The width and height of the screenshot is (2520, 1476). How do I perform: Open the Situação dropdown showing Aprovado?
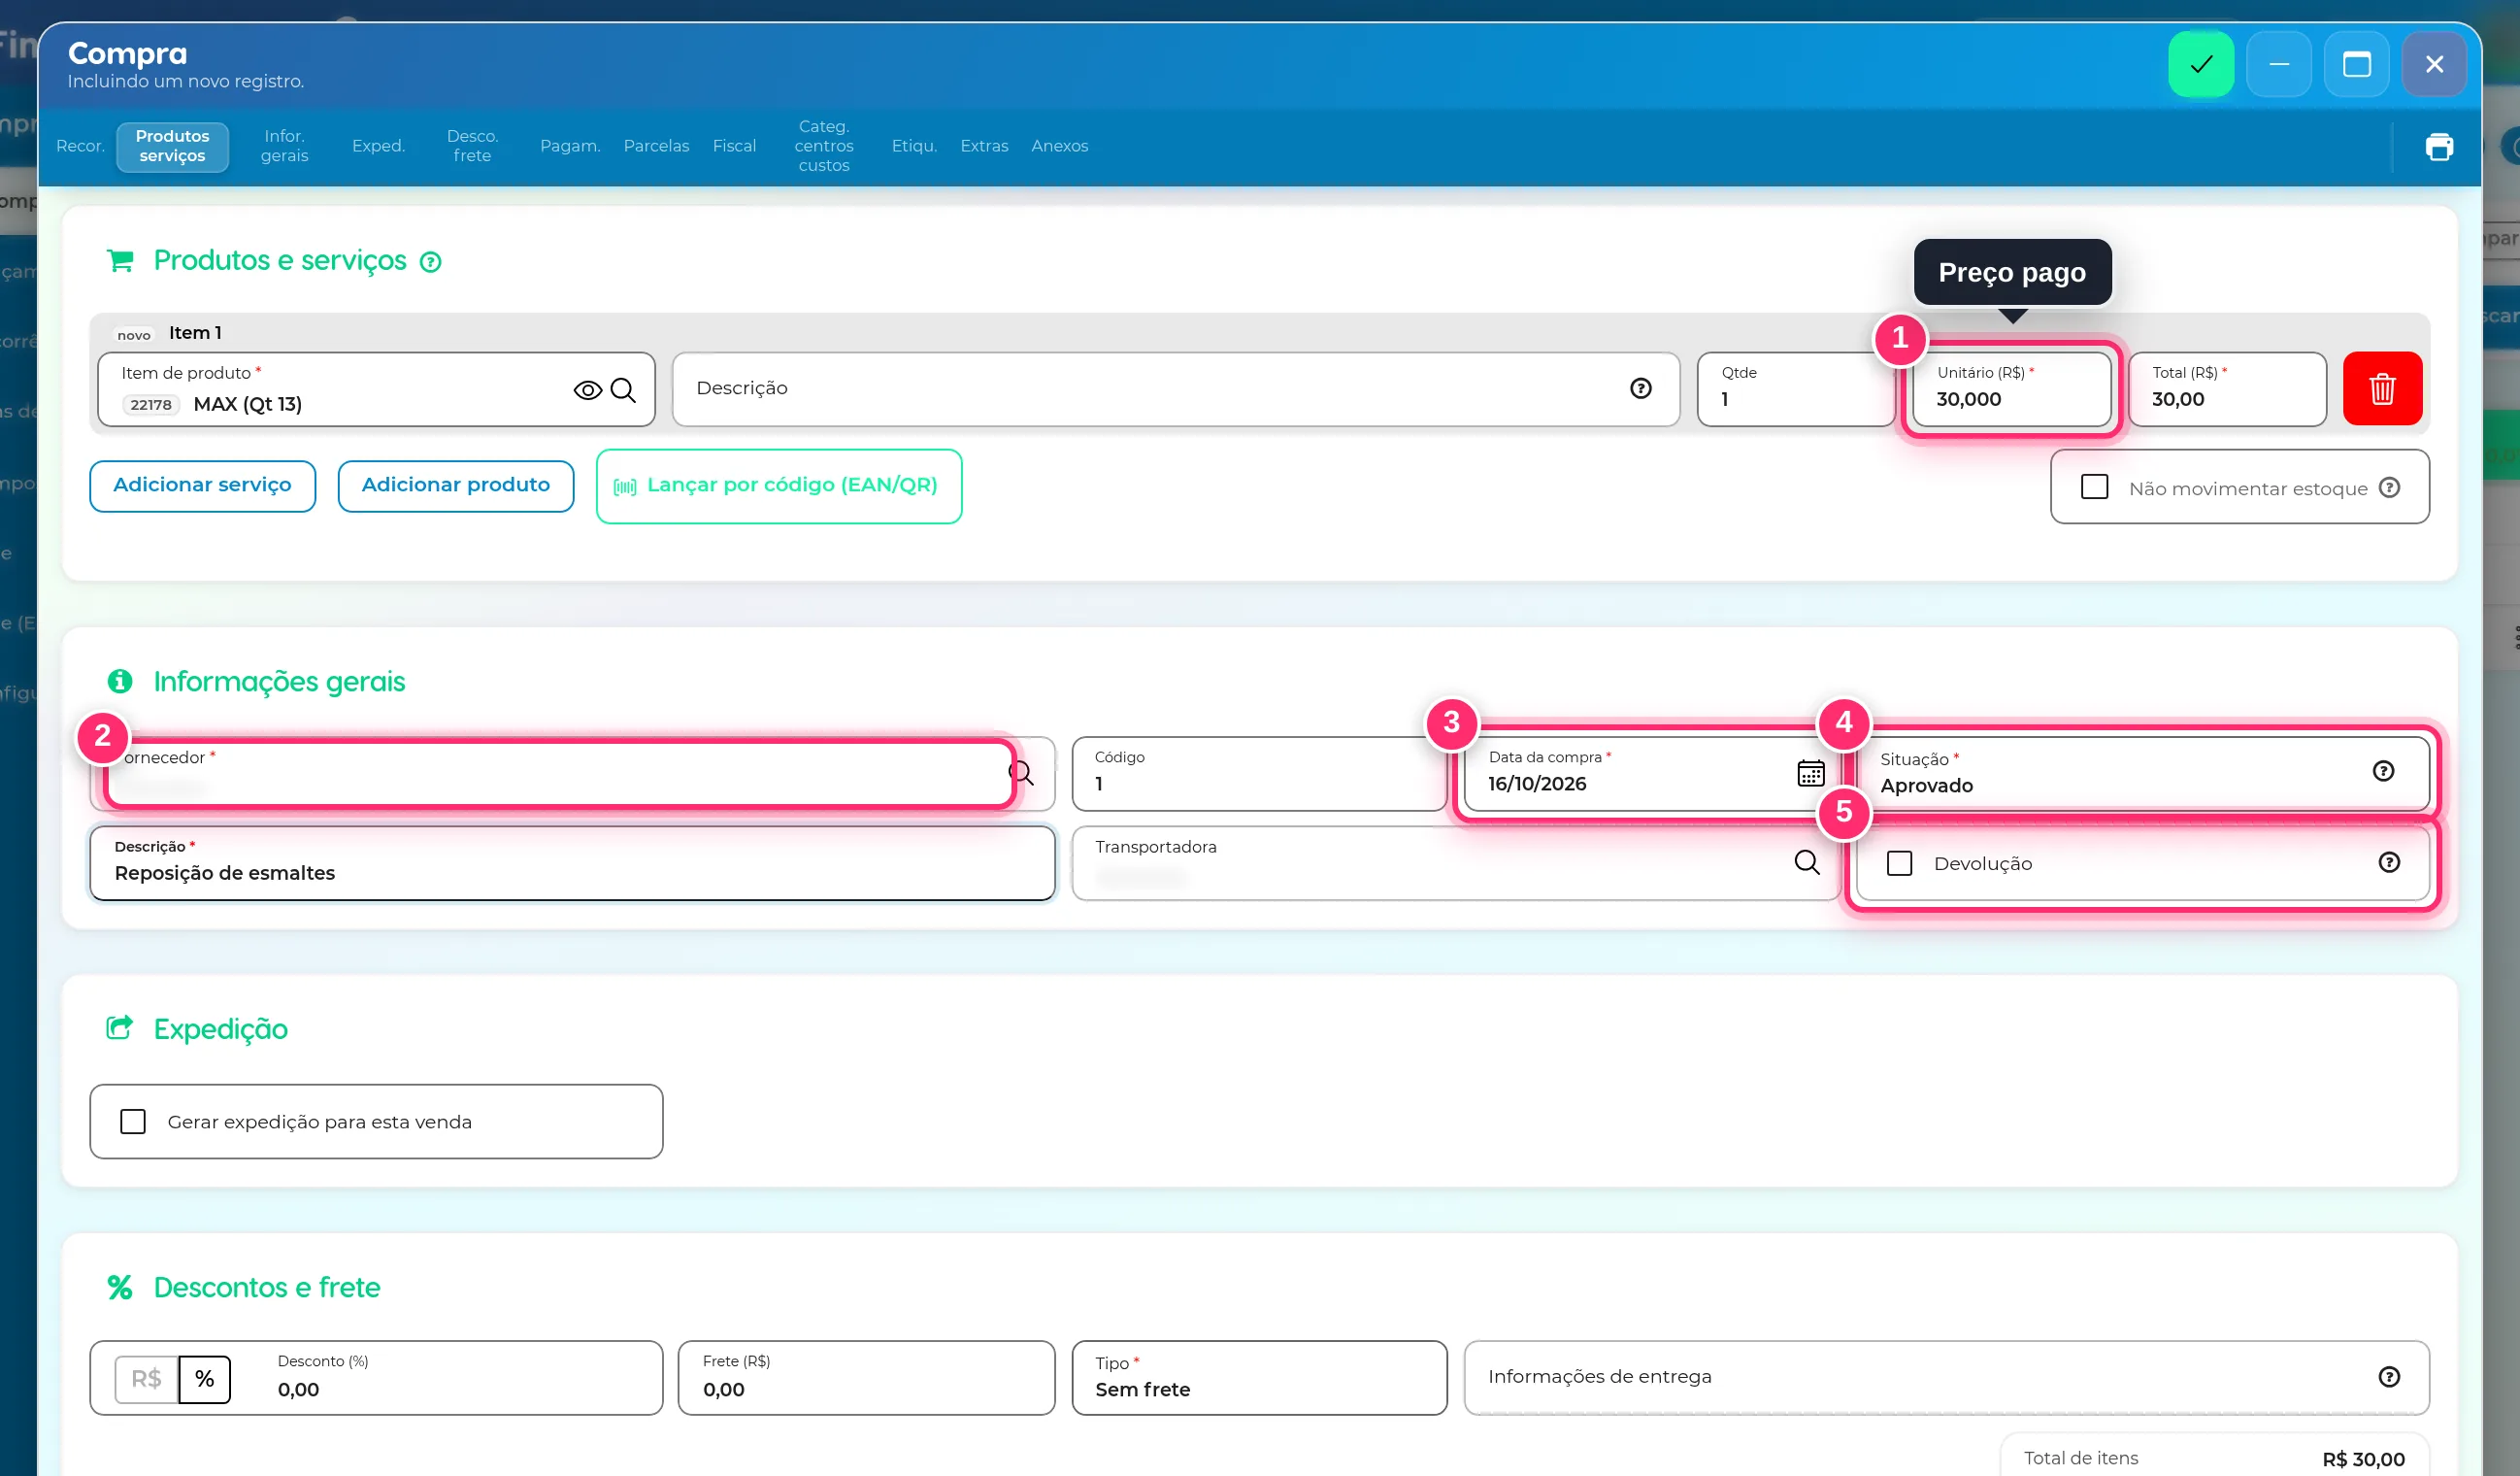(x=2142, y=773)
